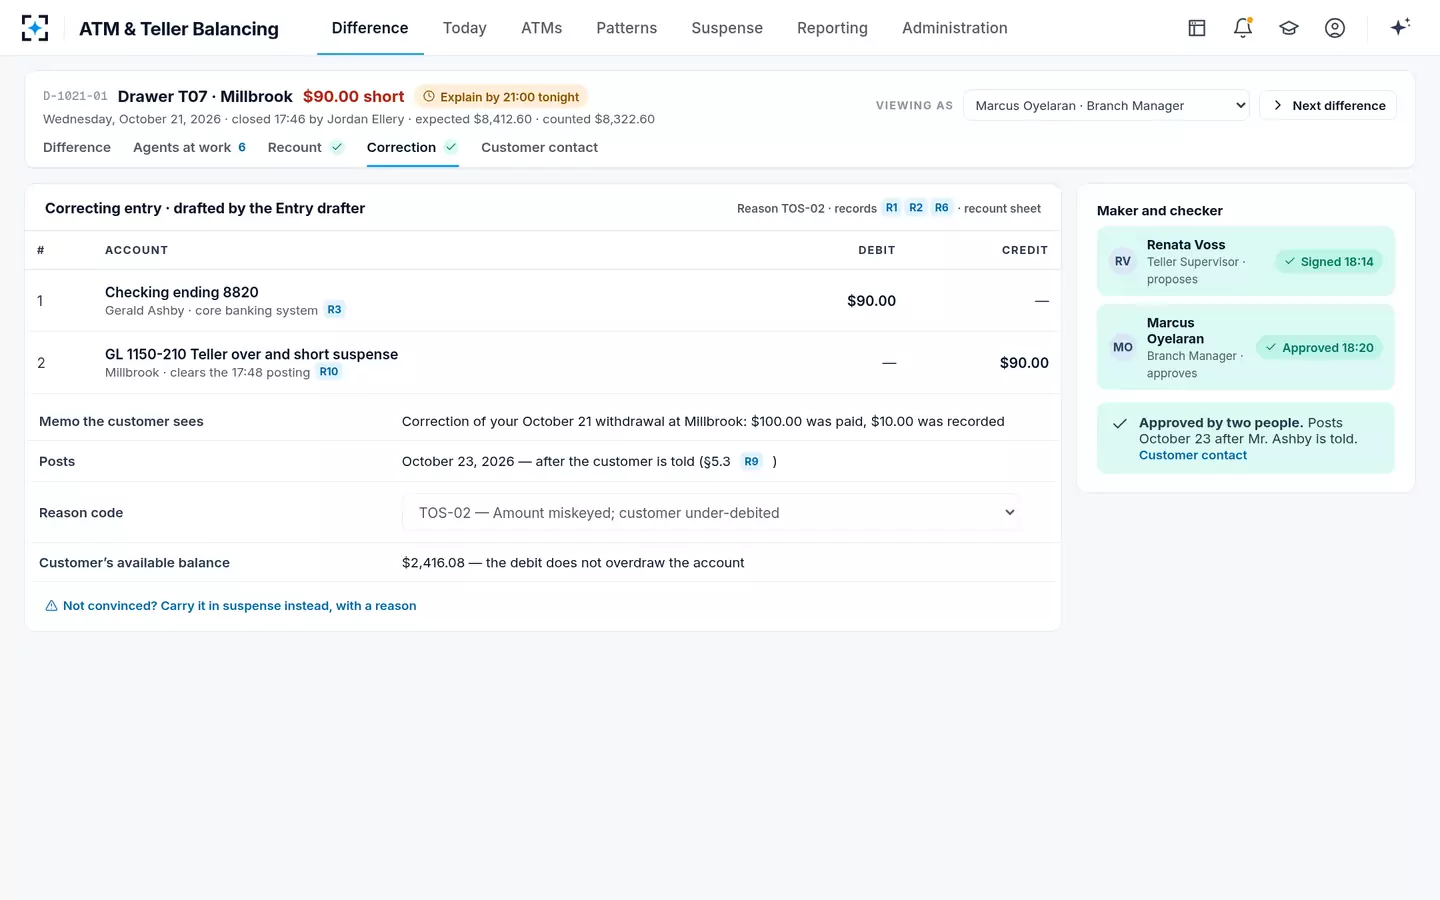
Task: Open the graduation cap learning icon
Action: (x=1289, y=28)
